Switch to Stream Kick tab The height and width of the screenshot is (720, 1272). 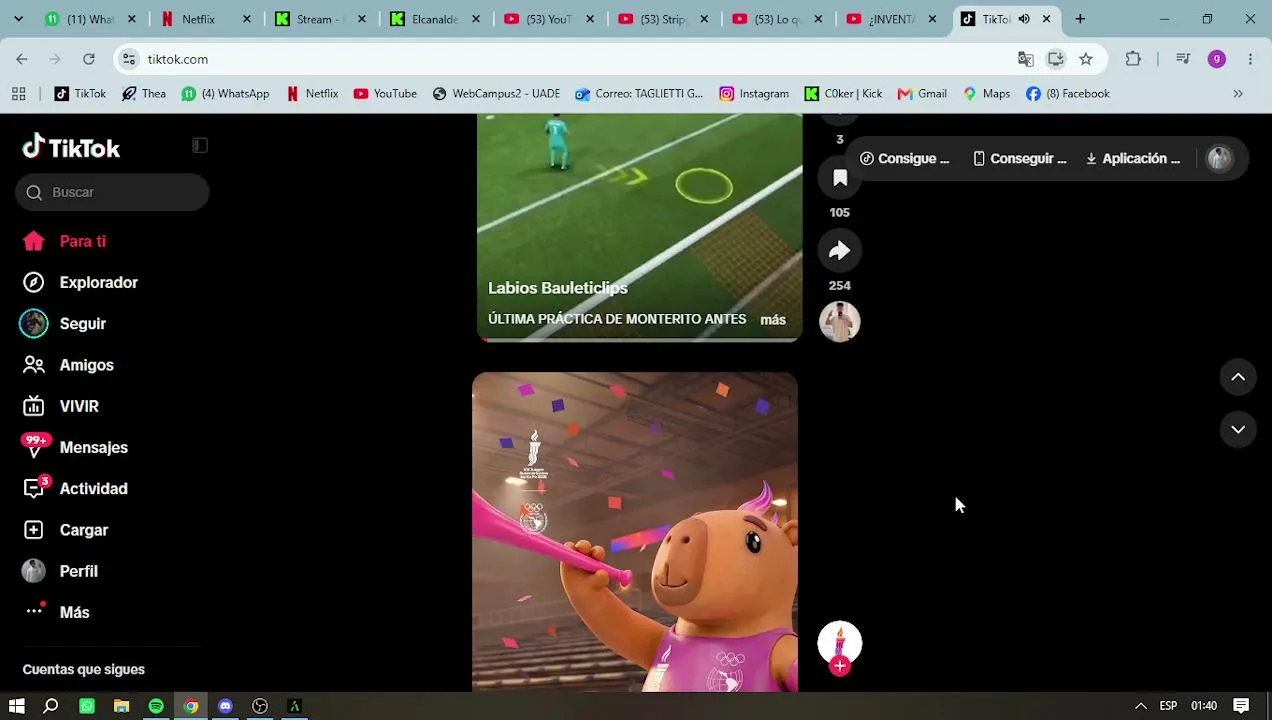click(320, 19)
